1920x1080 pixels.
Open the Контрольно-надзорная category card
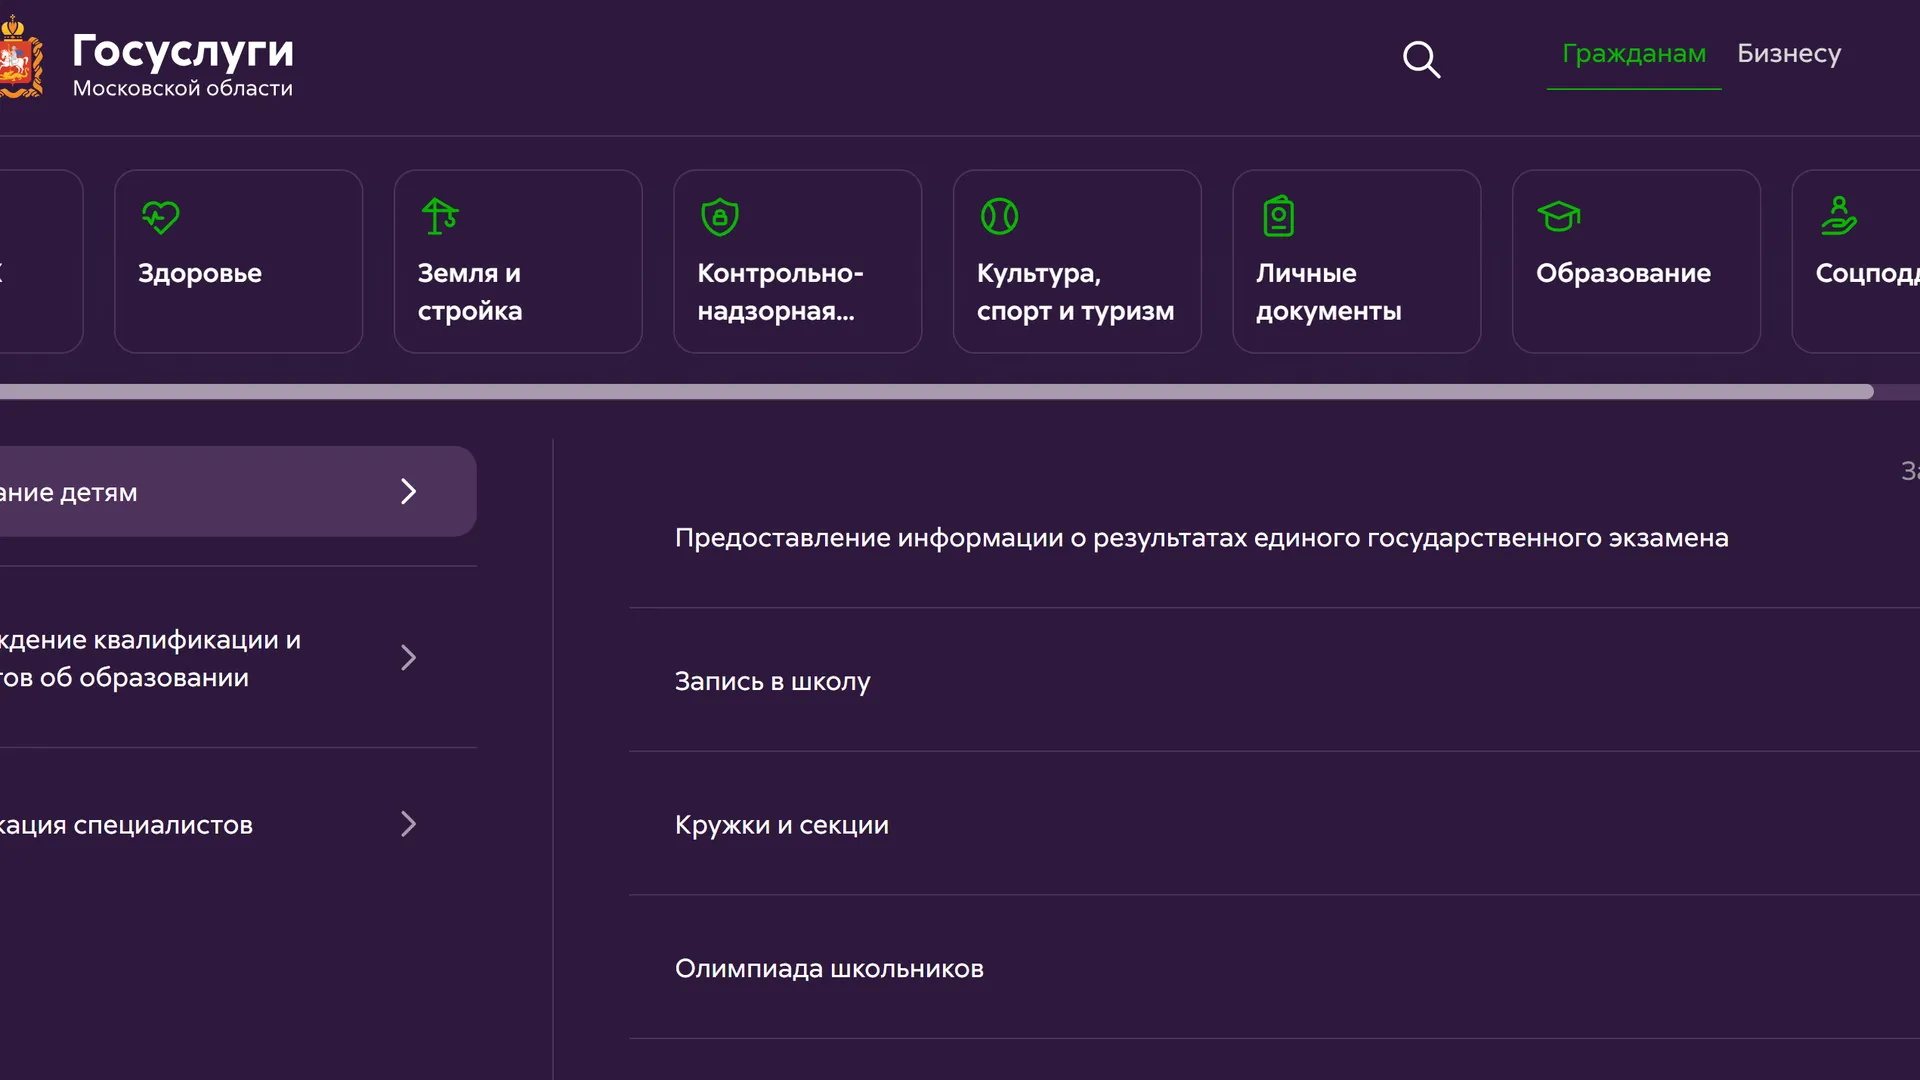tap(797, 261)
